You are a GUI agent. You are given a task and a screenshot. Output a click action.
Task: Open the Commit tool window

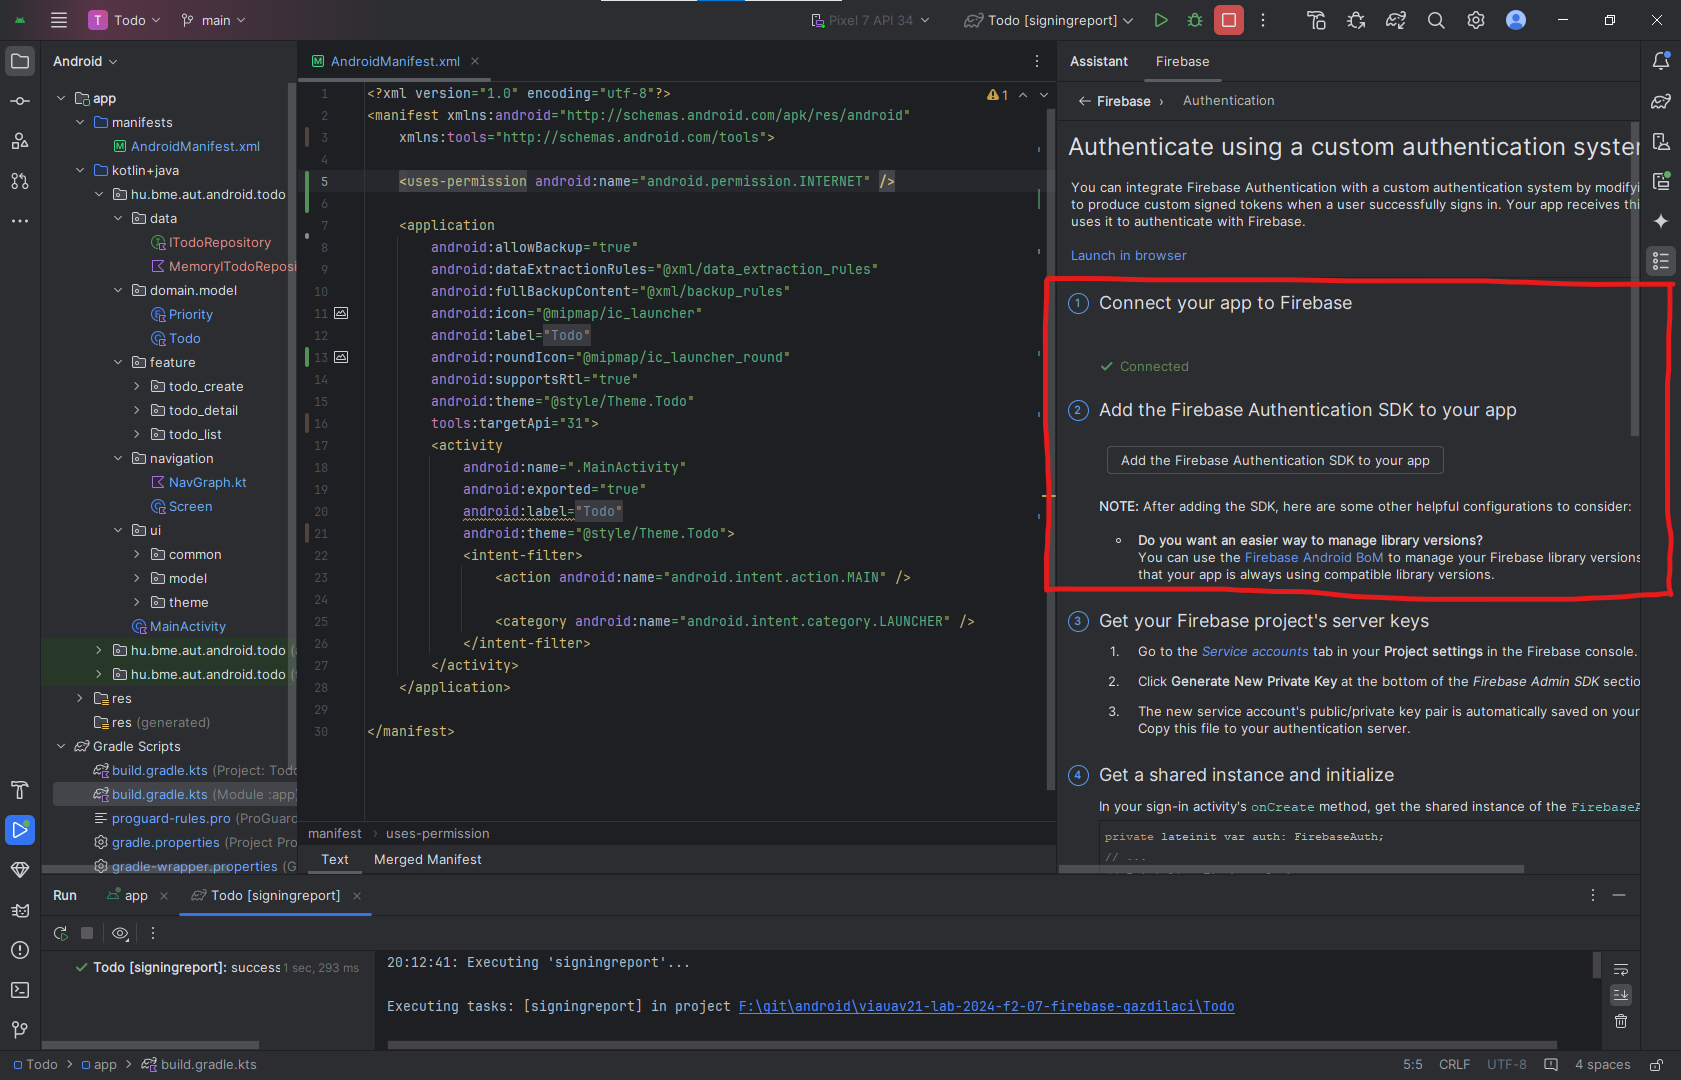pyautogui.click(x=20, y=101)
